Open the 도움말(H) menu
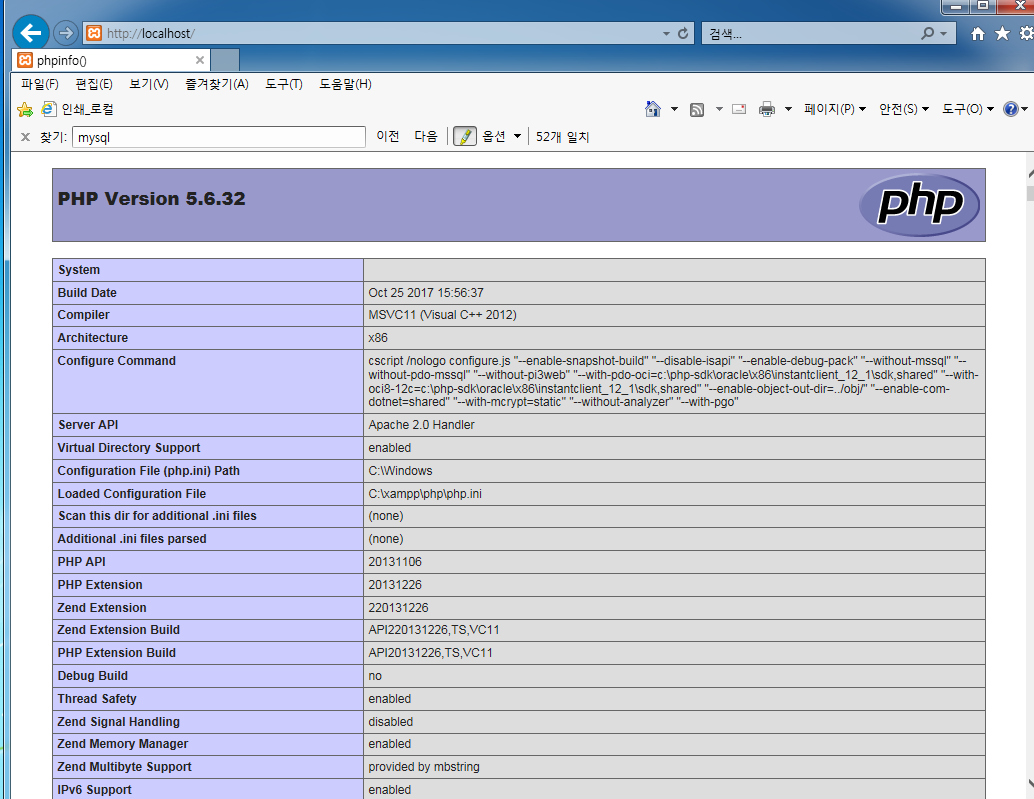Image resolution: width=1034 pixels, height=799 pixels. point(346,84)
